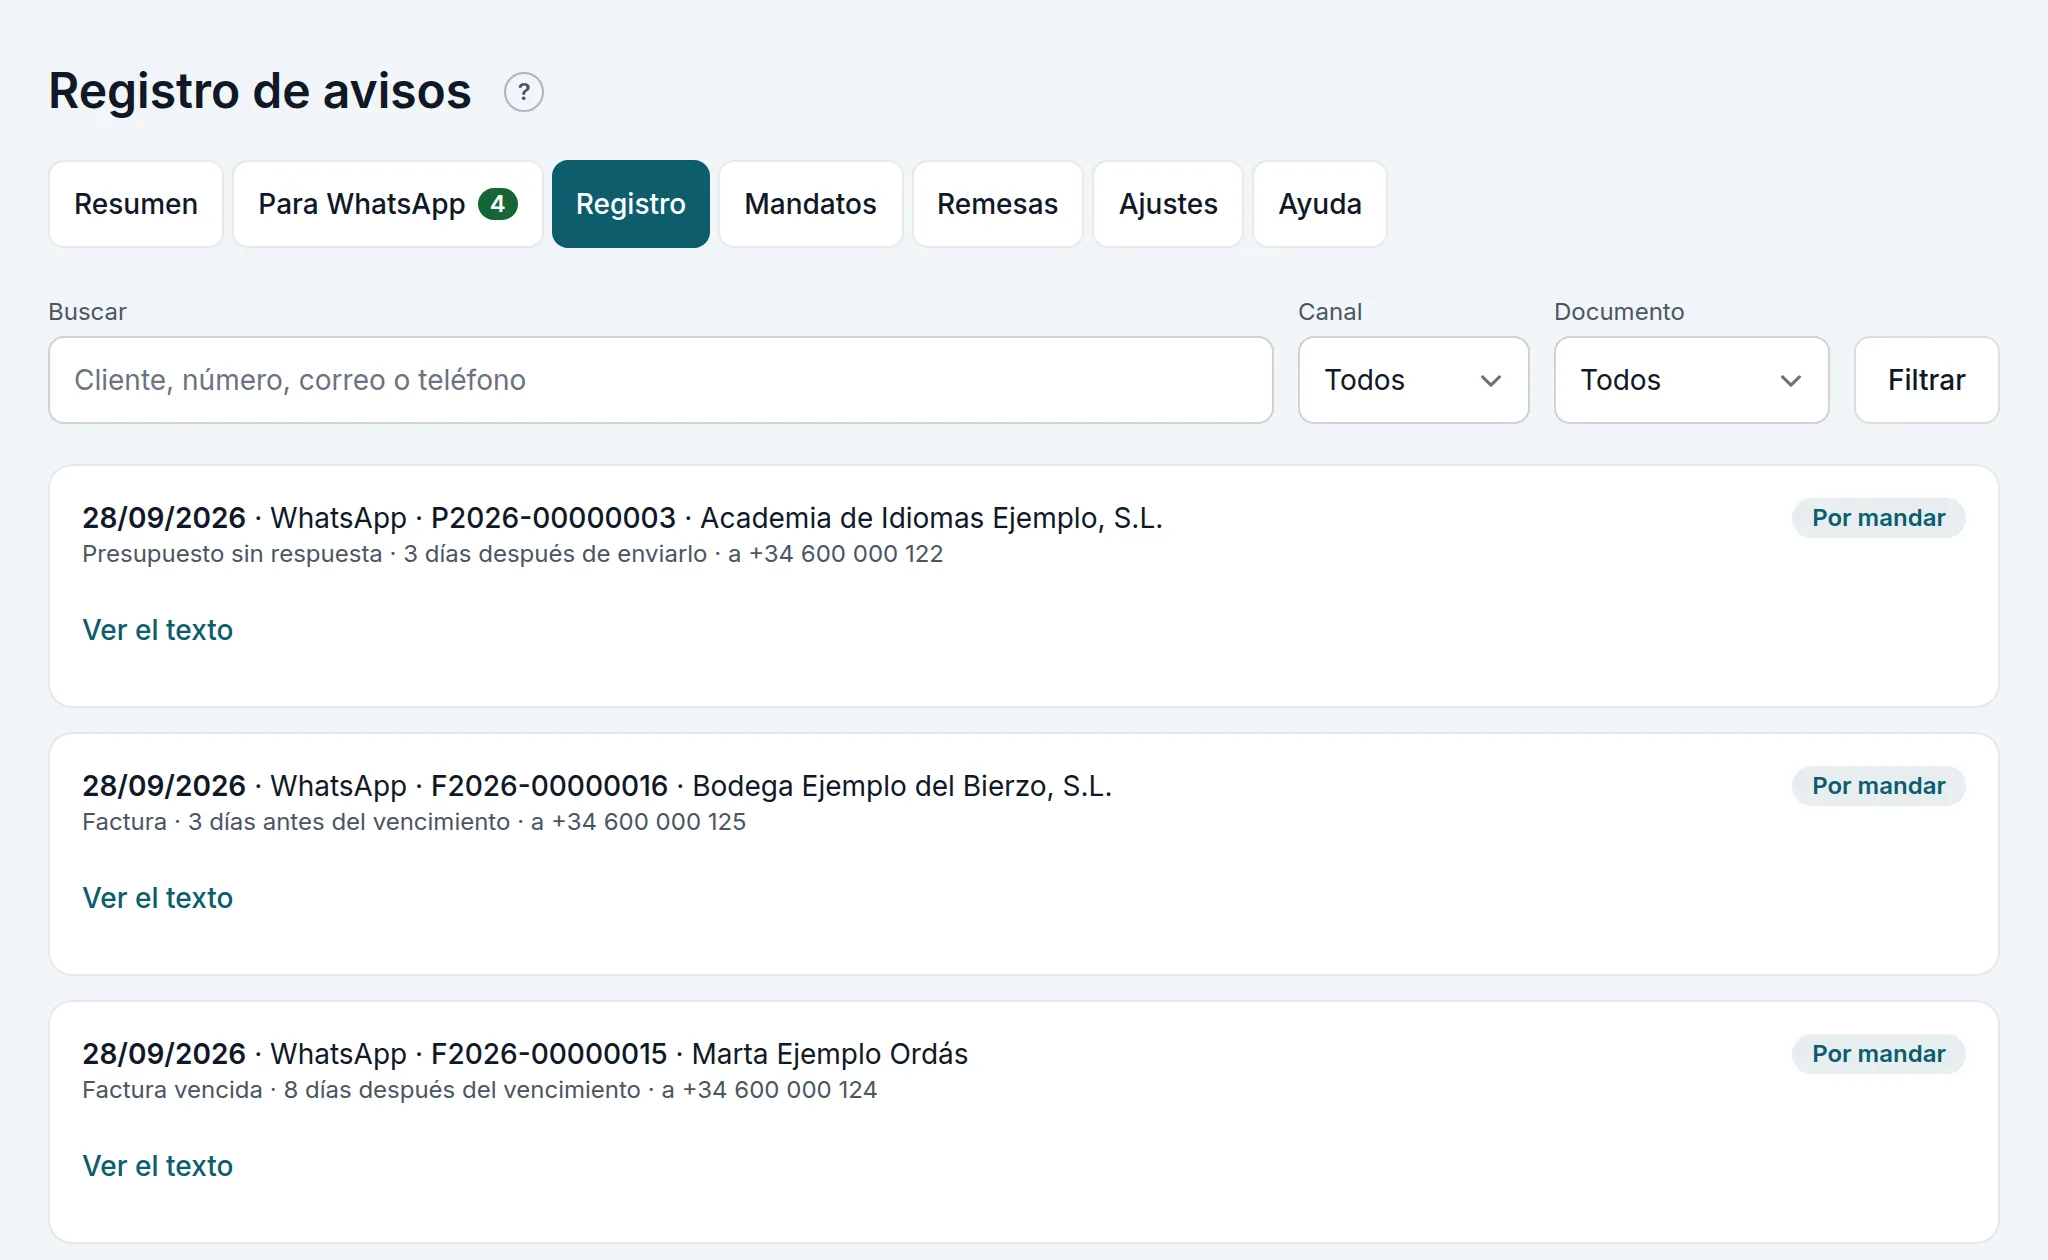This screenshot has height=1260, width=2048.
Task: Switch to the Para WhatsApp tab
Action: tap(388, 204)
